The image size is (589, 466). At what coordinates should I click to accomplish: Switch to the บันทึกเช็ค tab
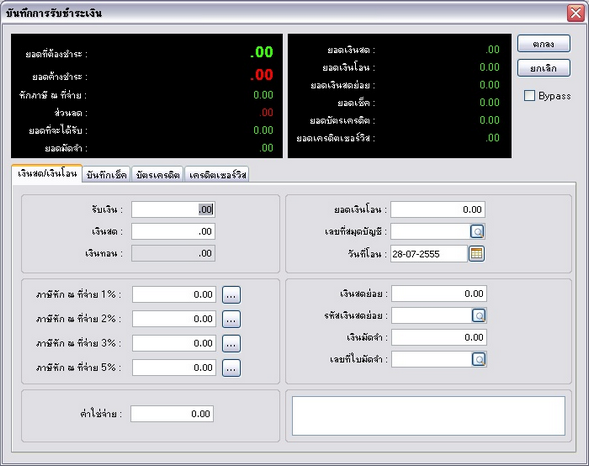click(x=106, y=175)
